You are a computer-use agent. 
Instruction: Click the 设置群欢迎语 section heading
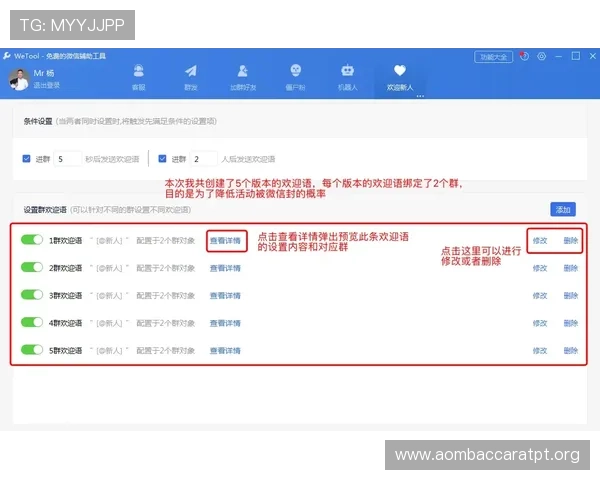pos(45,210)
